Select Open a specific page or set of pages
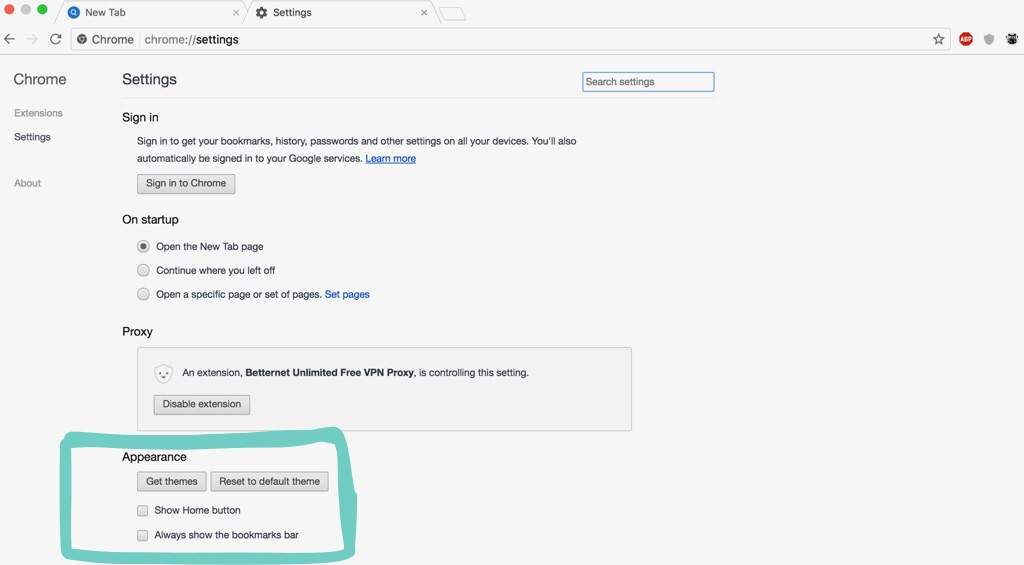1024x565 pixels. point(143,295)
